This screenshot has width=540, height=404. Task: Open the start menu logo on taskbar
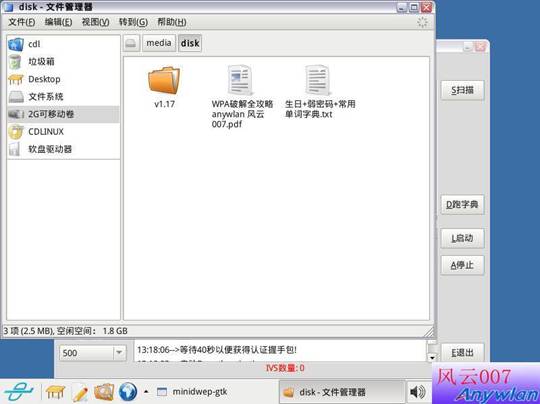click(19, 392)
